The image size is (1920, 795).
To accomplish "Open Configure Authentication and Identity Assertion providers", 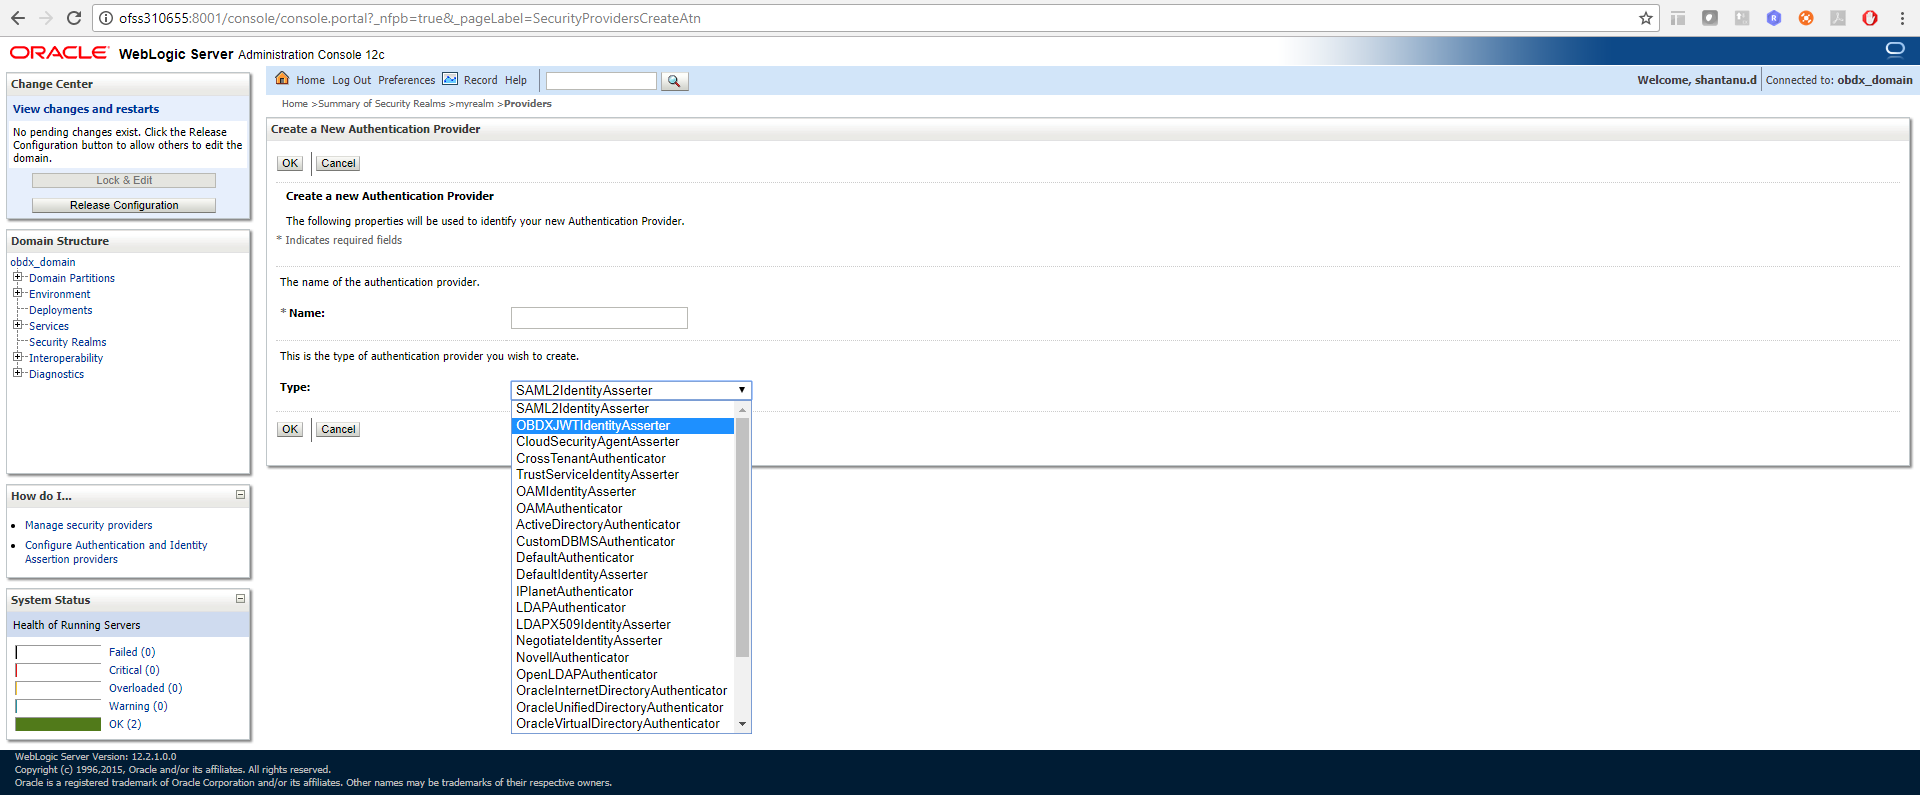I will click(116, 552).
